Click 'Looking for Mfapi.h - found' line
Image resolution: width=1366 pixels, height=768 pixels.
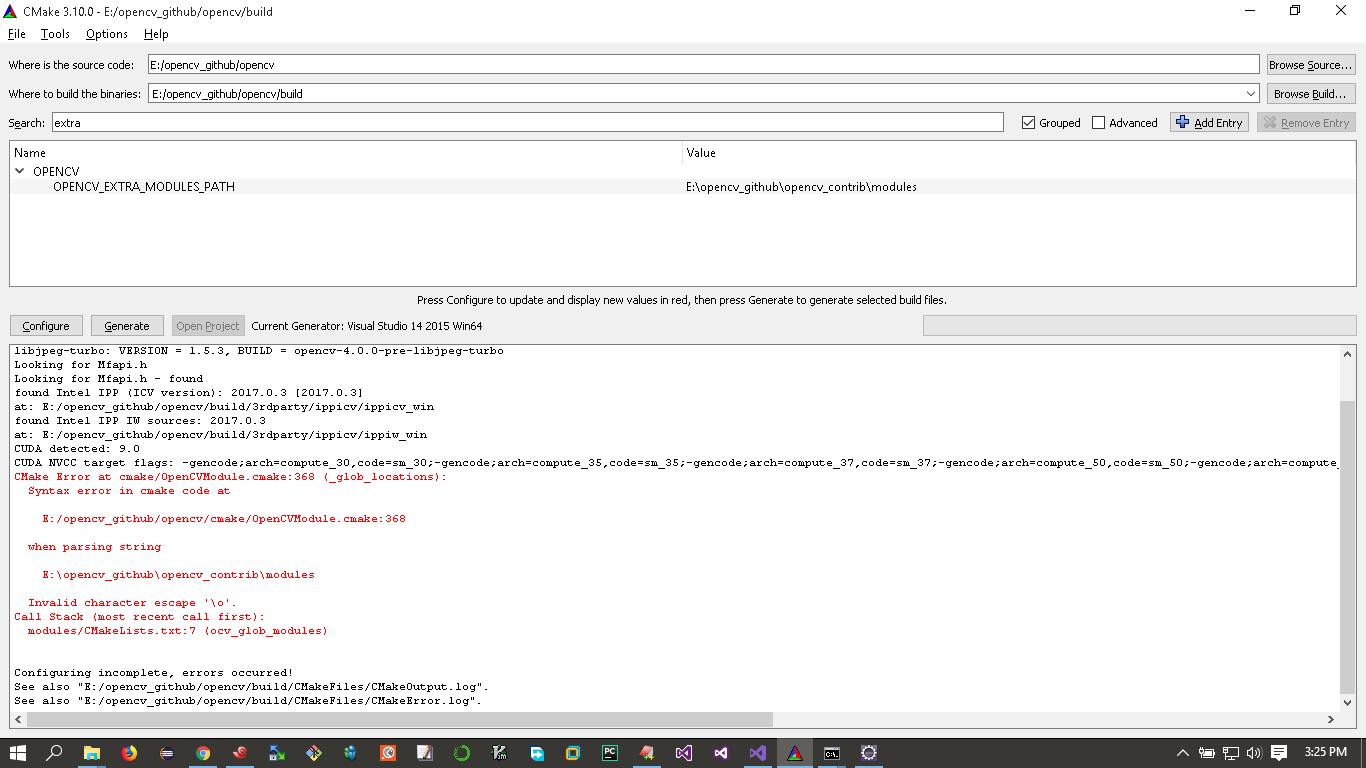click(109, 379)
